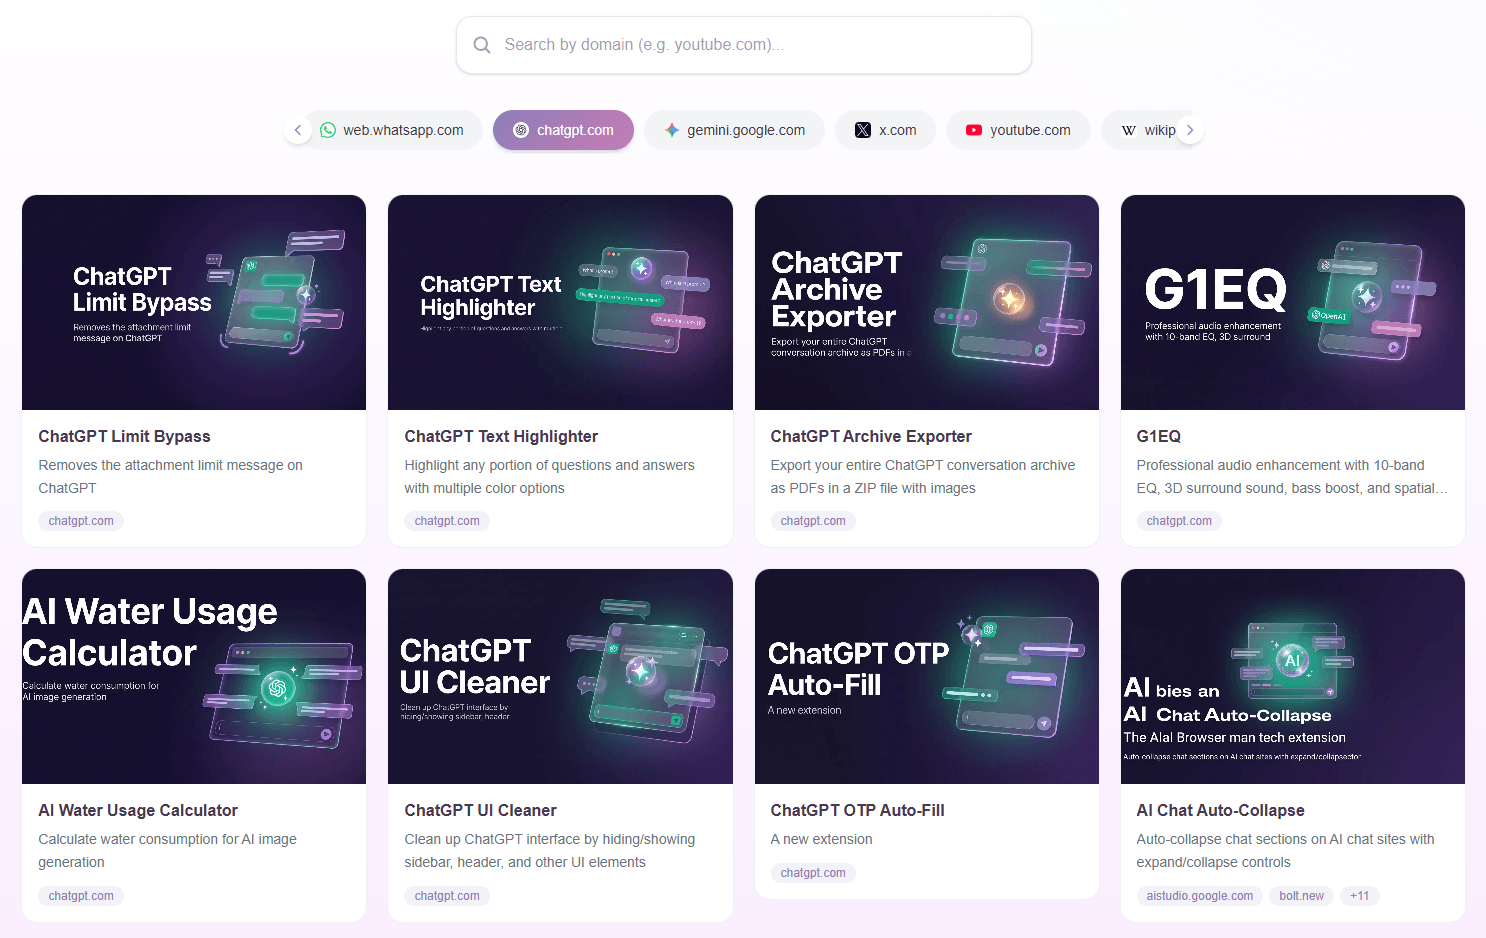Open the AI Chat Auto-Collapse thumbnail
1486x938 pixels.
1293,676
